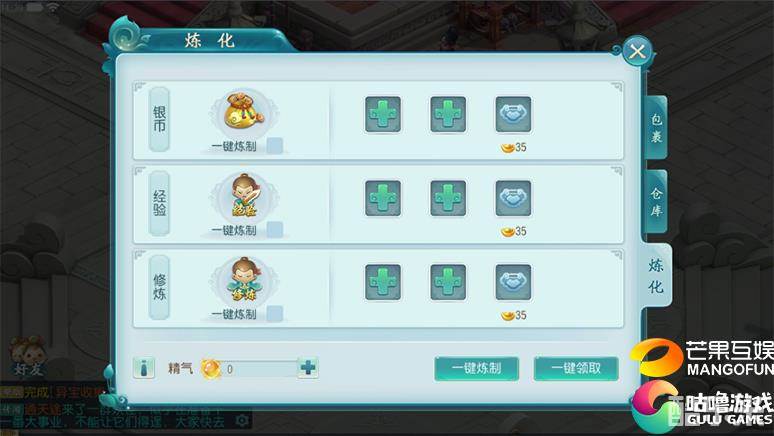Screen dimensions: 774x436
Task: Open the 好友 friends icon
Action: tap(28, 356)
